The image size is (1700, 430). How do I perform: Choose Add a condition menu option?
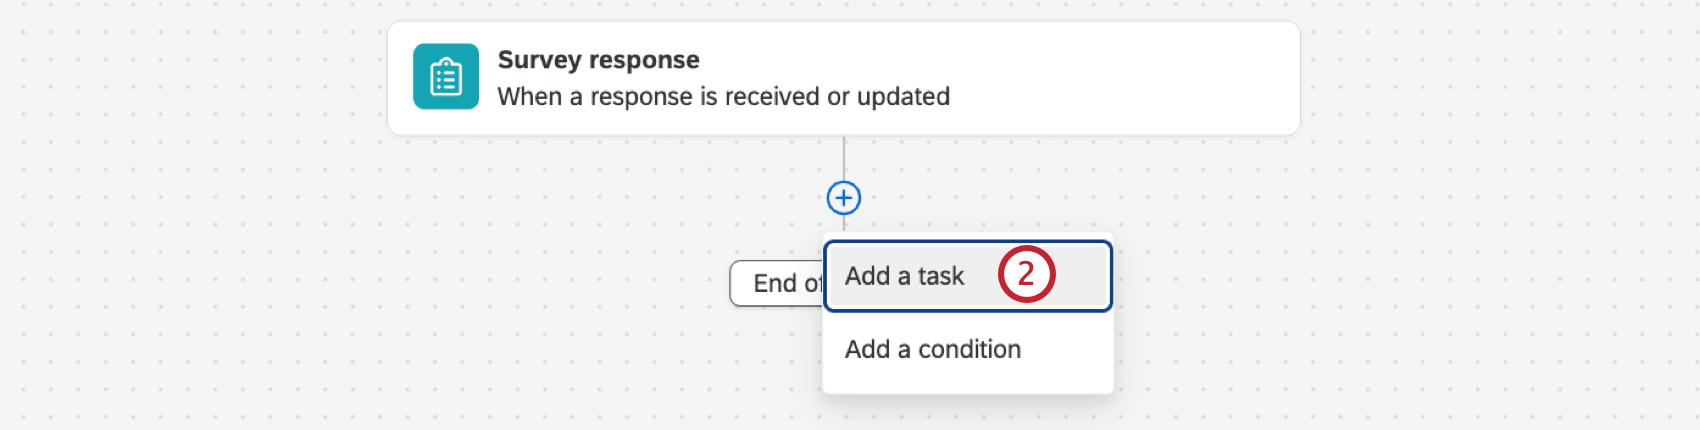[933, 349]
